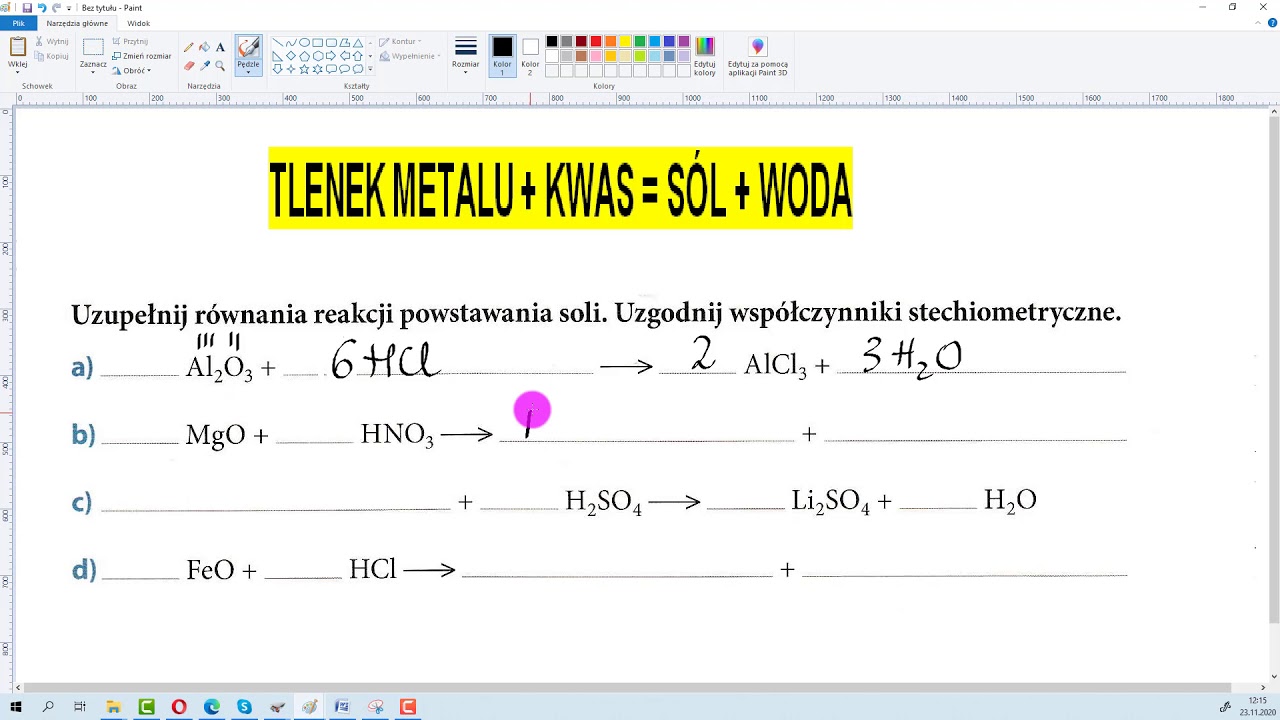This screenshot has width=1280, height=720.
Task: Open the Obróć rotate dropdown
Action: (x=131, y=71)
